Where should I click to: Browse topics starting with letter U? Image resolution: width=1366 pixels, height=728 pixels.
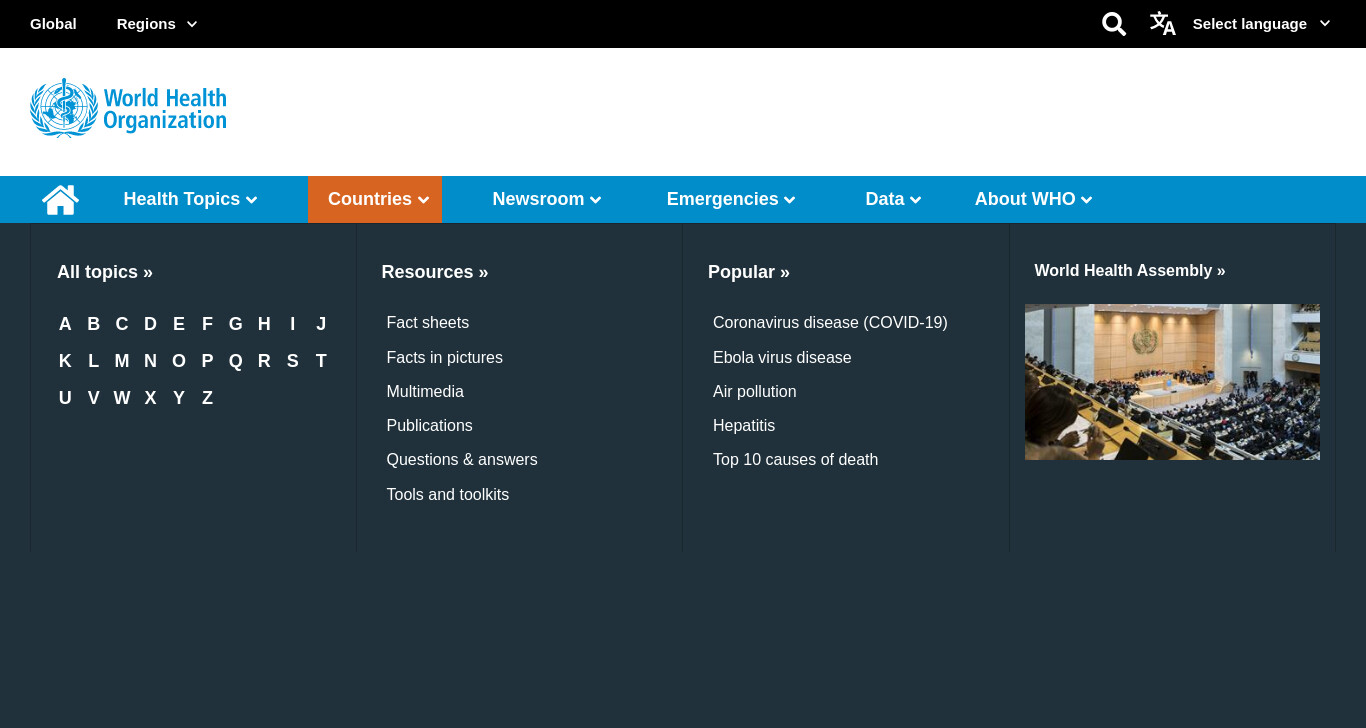(65, 398)
